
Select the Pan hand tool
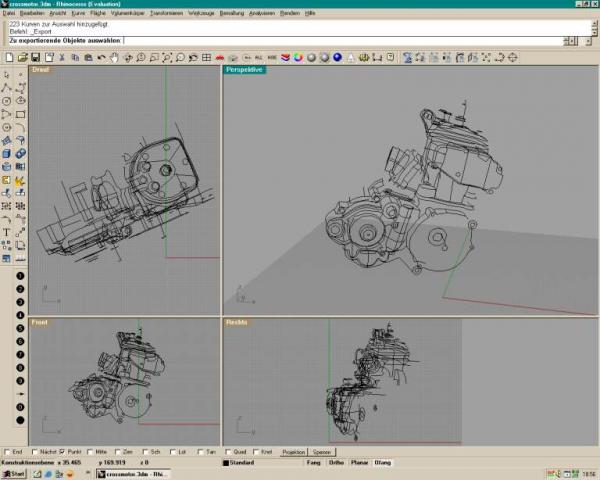(114, 58)
